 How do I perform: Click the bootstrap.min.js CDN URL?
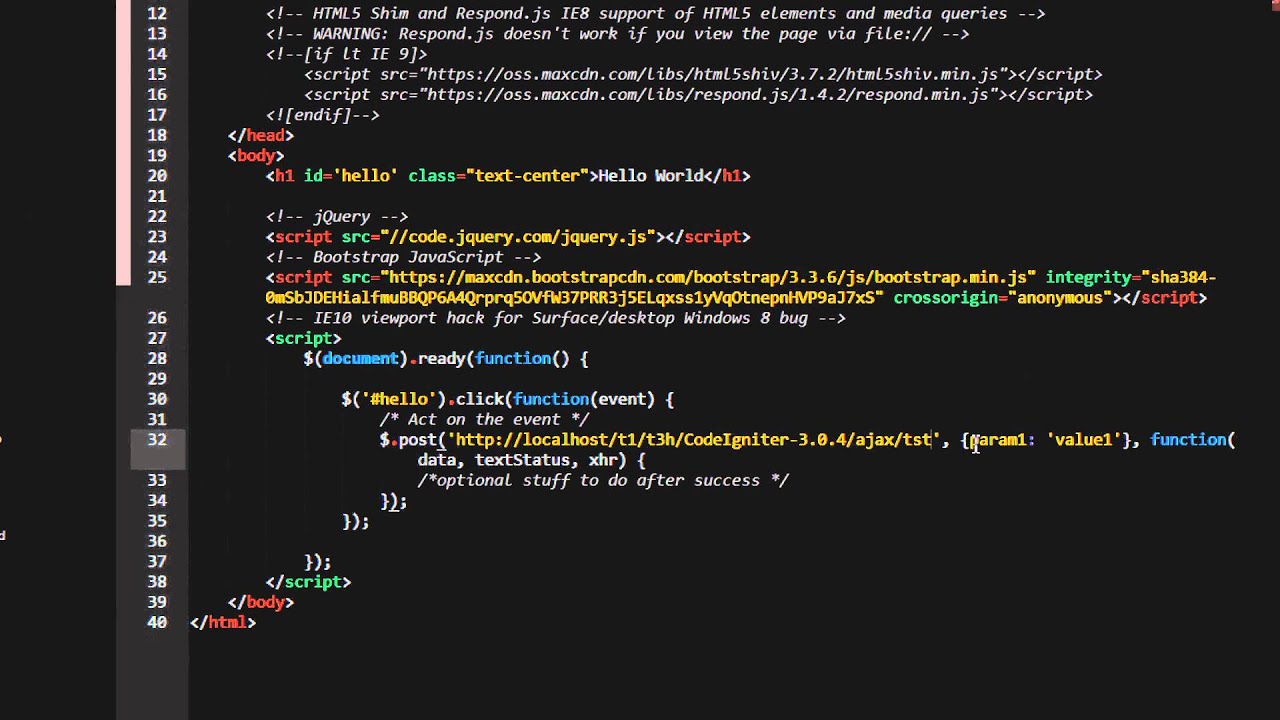point(708,277)
